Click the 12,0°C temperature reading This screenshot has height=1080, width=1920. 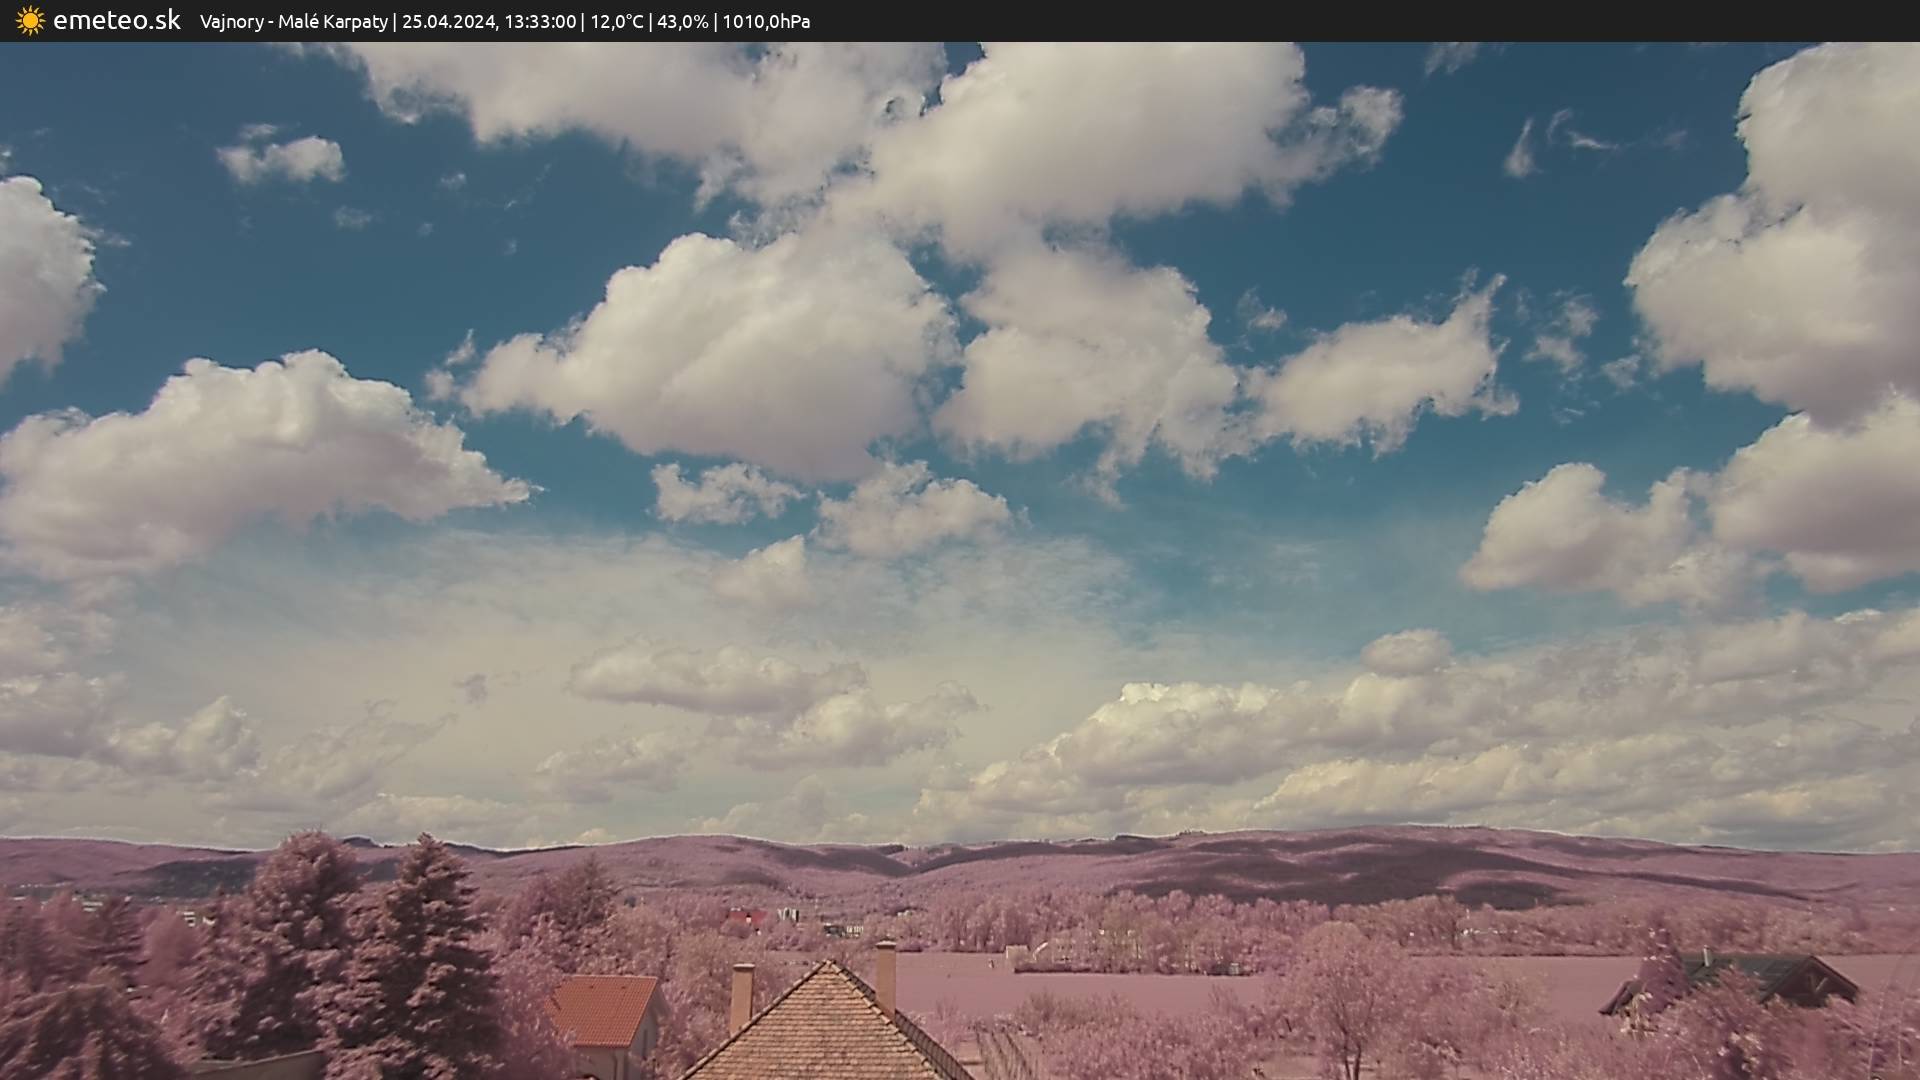point(616,22)
